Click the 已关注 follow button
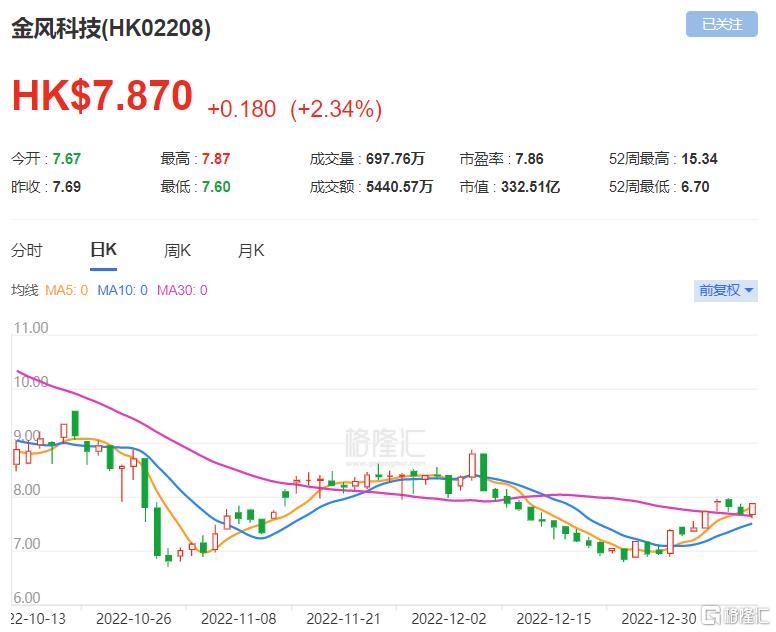 722,24
